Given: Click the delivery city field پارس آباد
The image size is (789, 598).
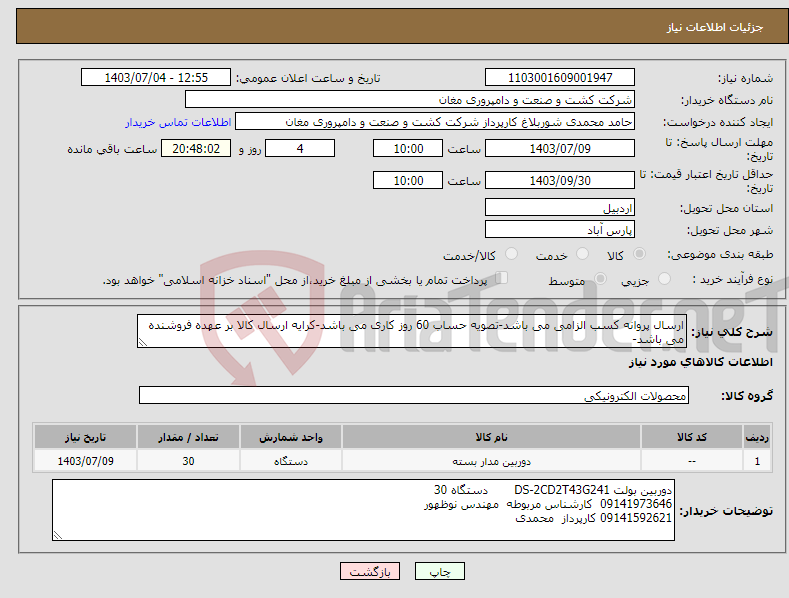Looking at the screenshot, I should [560, 230].
